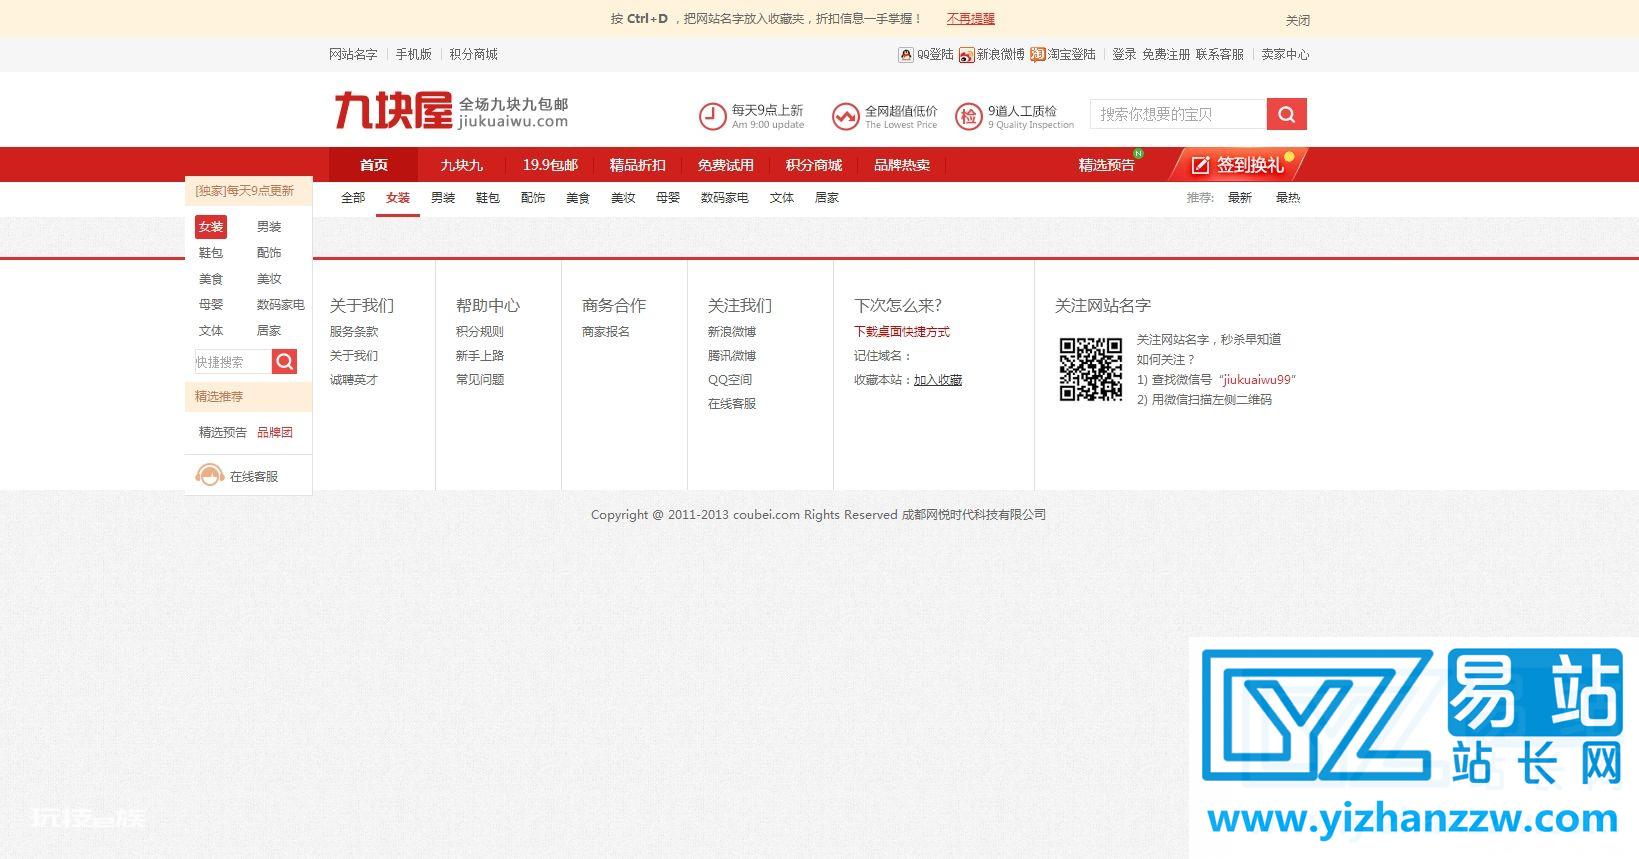Click the 在线客服 headset icon in sidebar
This screenshot has height=859, width=1639.
pos(208,476)
